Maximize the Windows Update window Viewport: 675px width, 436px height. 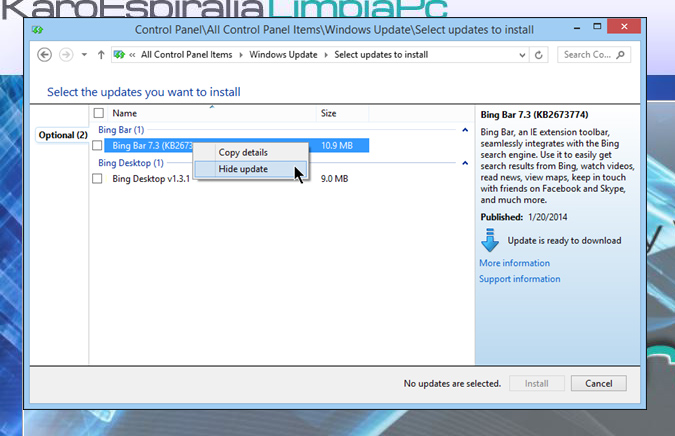[x=597, y=27]
